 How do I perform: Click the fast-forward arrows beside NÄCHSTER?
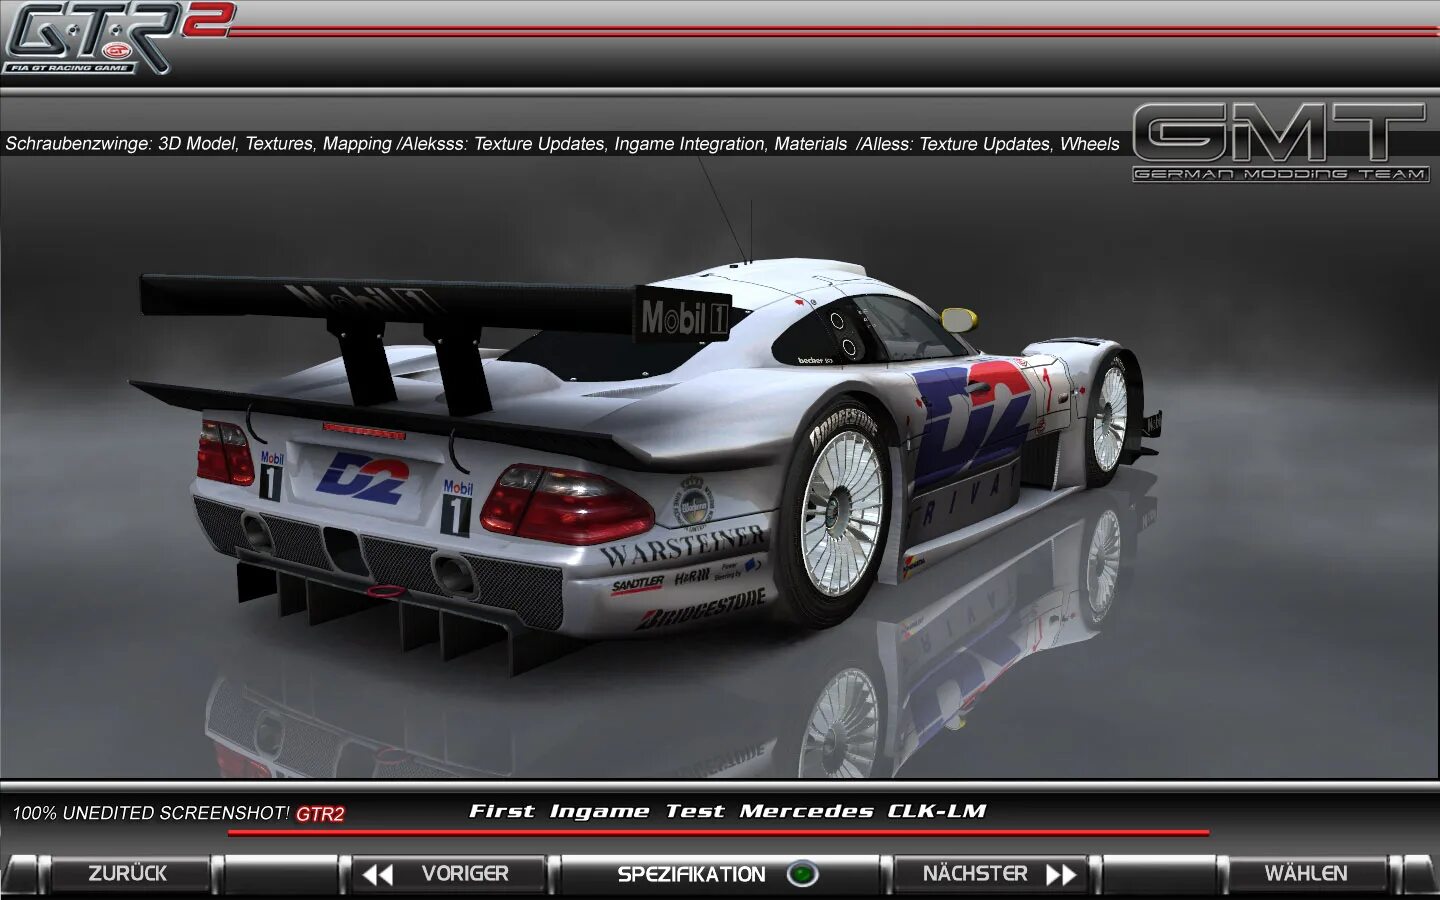1063,874
